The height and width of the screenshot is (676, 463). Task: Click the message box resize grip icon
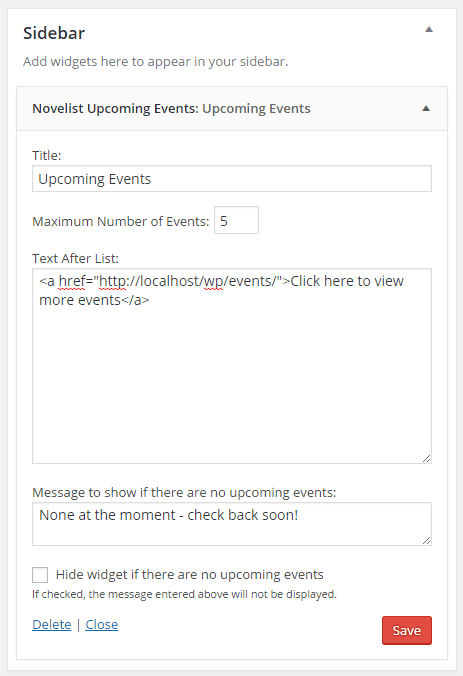[x=426, y=540]
